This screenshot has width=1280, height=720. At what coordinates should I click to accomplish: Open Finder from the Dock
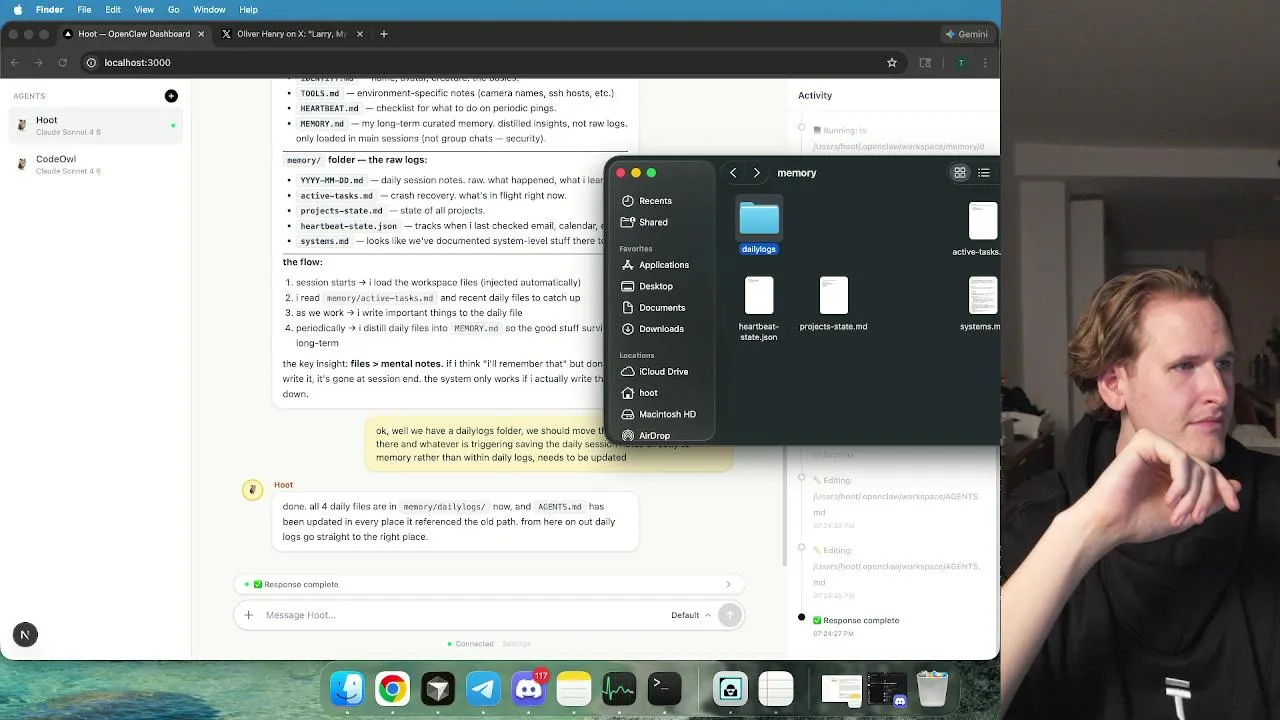tap(347, 689)
